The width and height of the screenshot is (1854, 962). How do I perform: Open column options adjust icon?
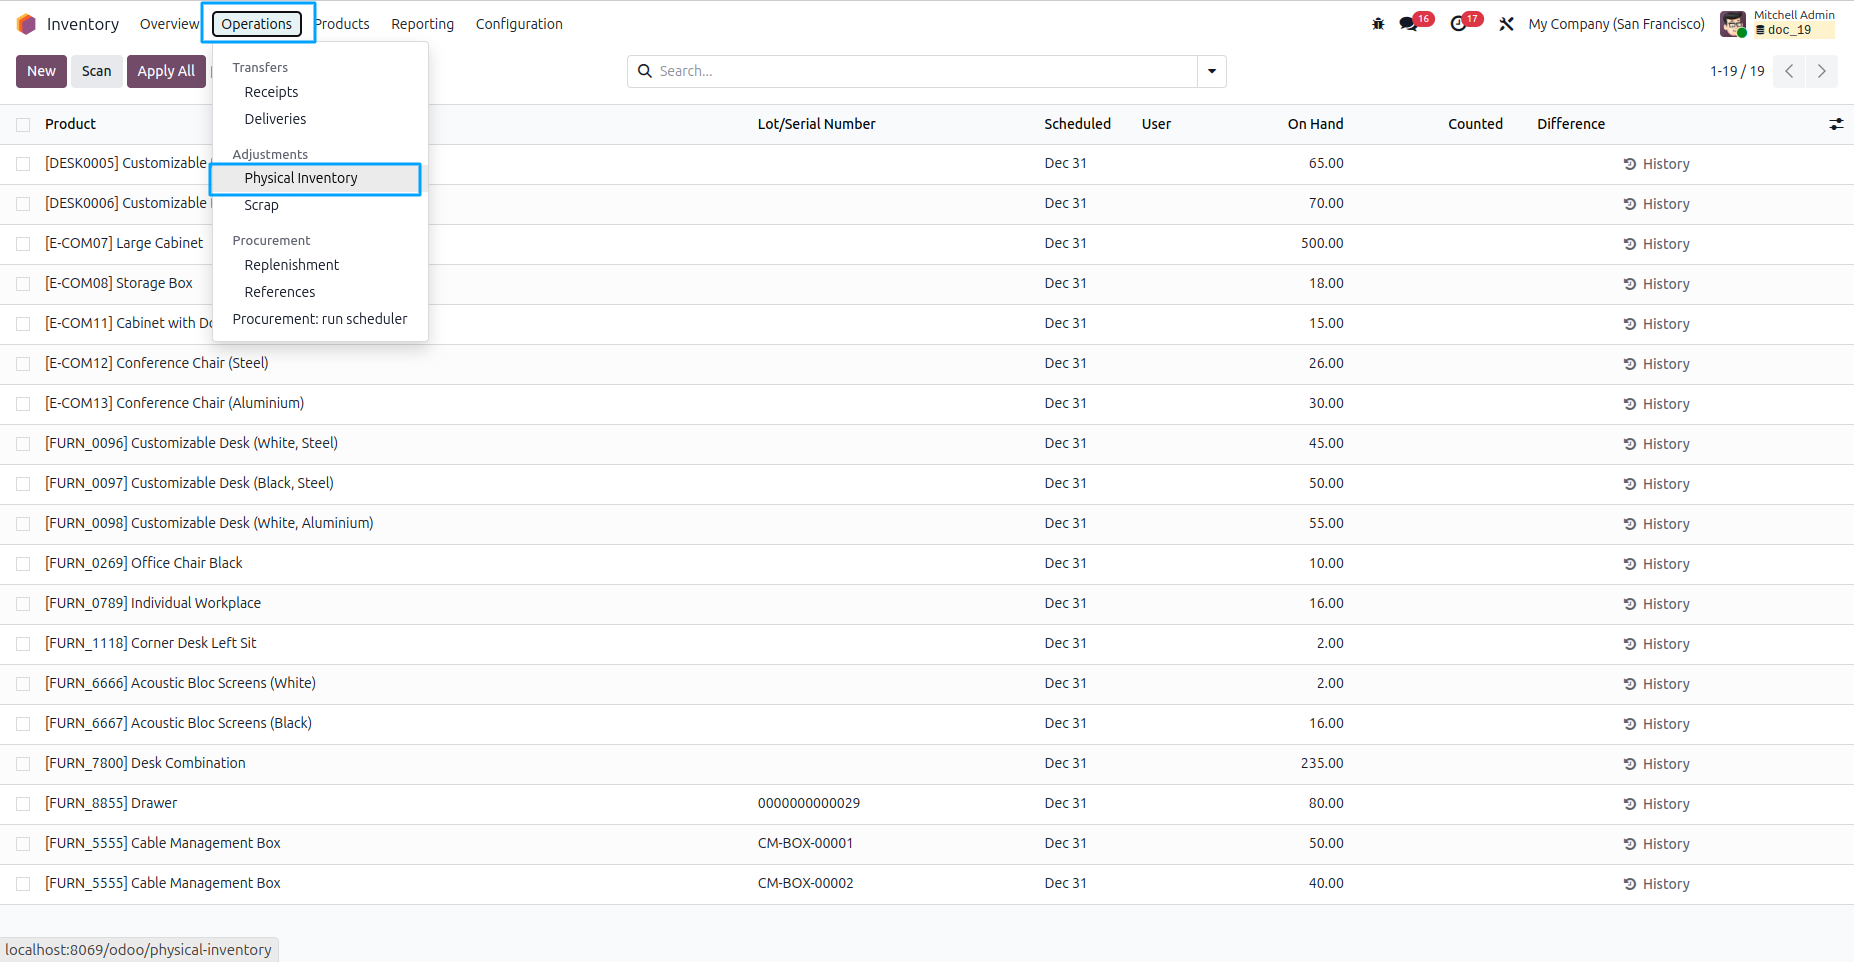(x=1836, y=124)
